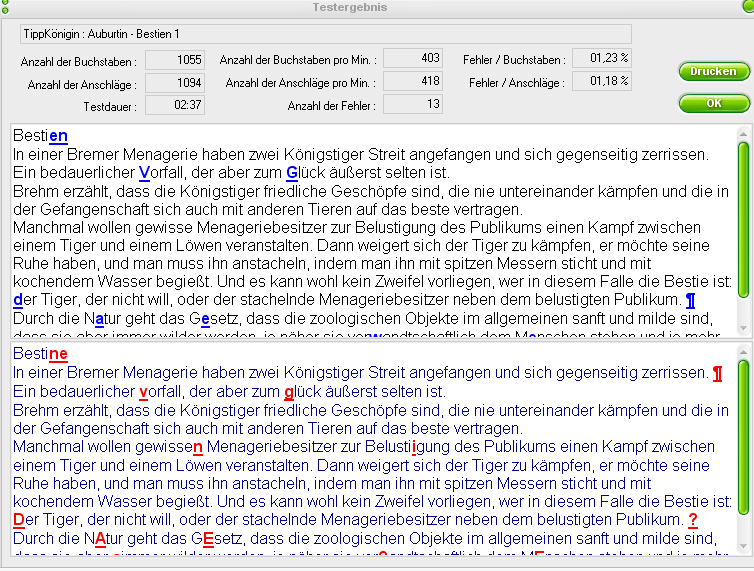This screenshot has height=571, width=754.
Task: Click the red-marked 'Bestine' heading in lower pane
Action: point(40,354)
